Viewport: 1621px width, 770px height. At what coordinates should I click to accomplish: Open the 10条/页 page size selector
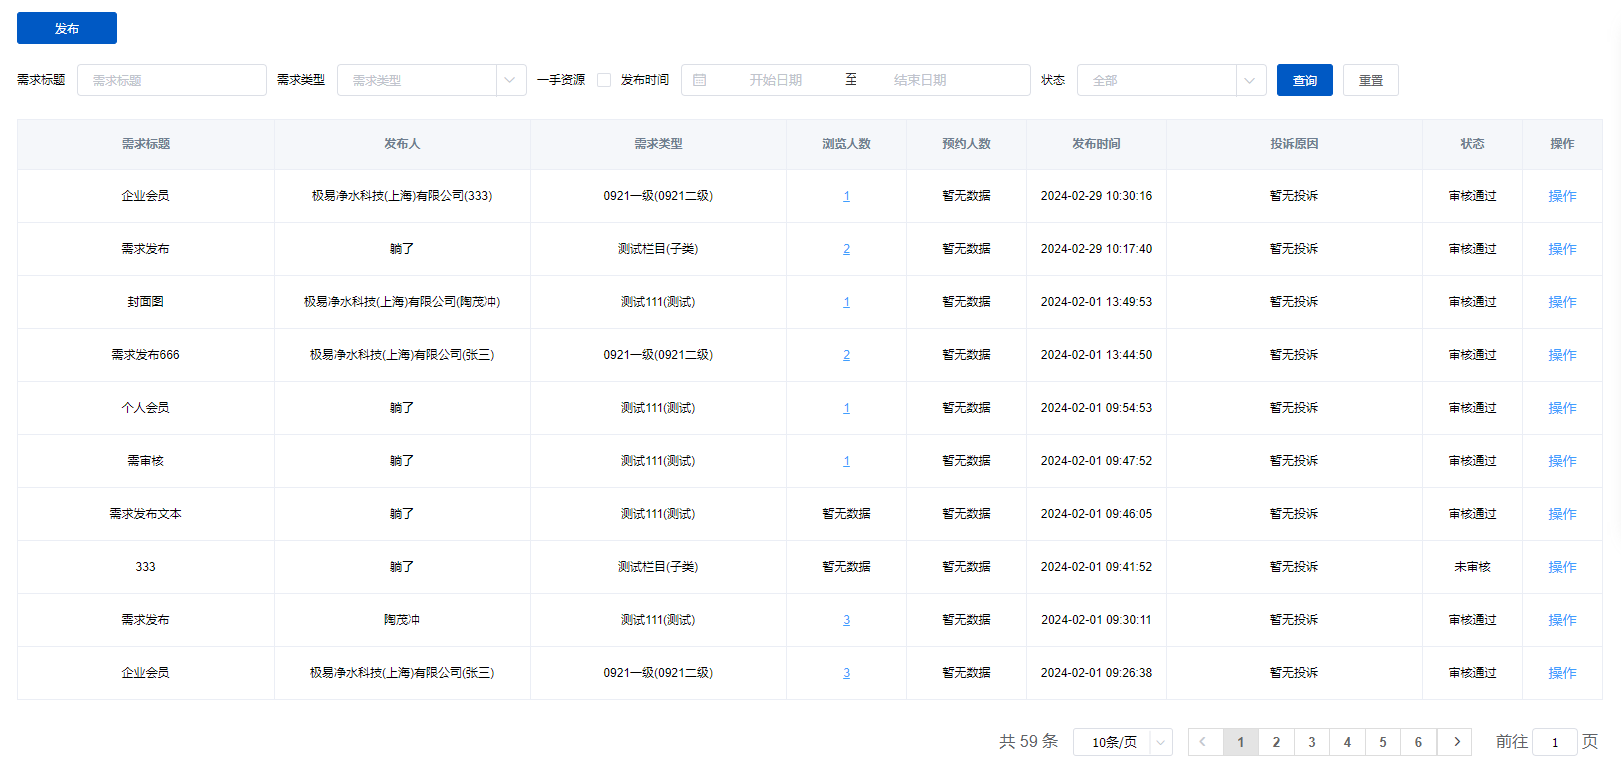point(1122,742)
